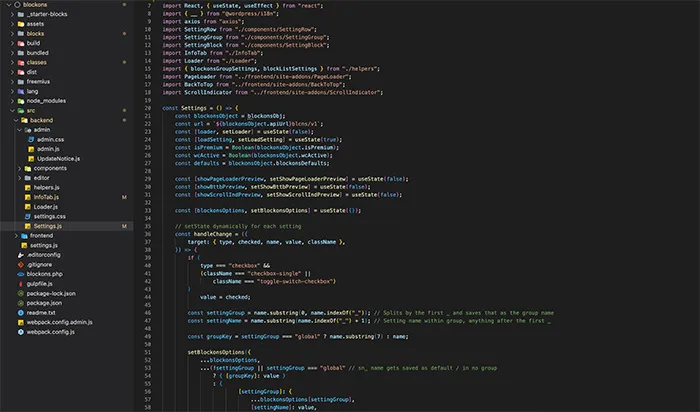
Task: Collapse the blockons root folder chevron
Action: click(x=8, y=4)
